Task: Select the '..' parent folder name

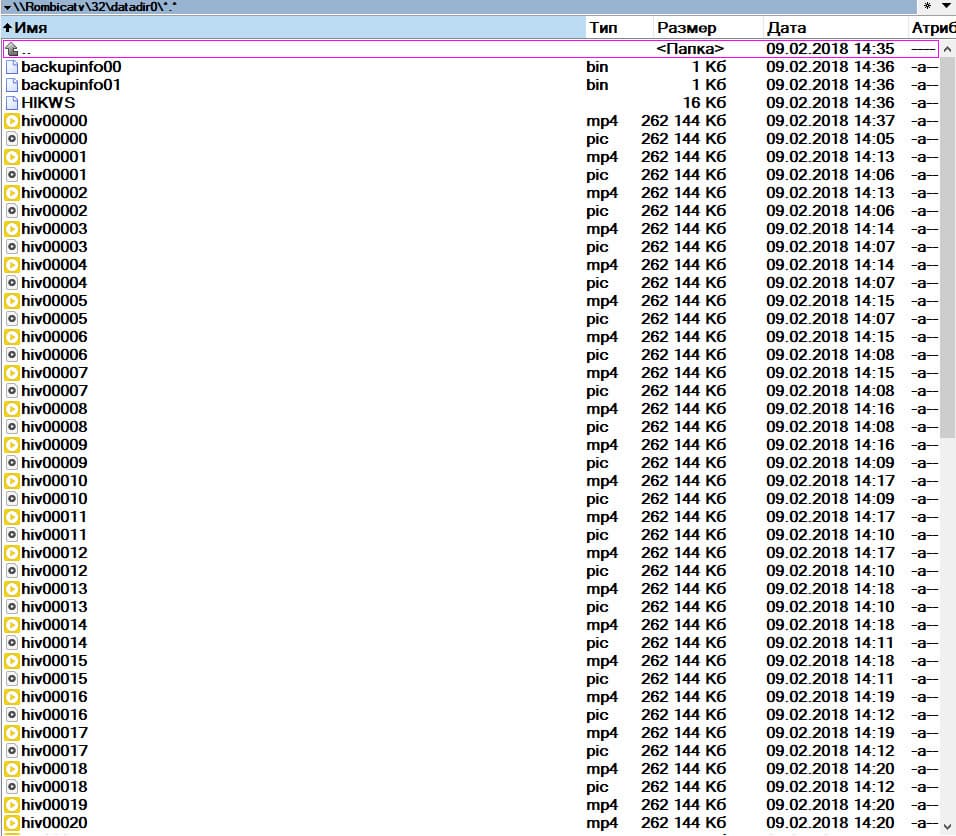Action: pos(26,50)
